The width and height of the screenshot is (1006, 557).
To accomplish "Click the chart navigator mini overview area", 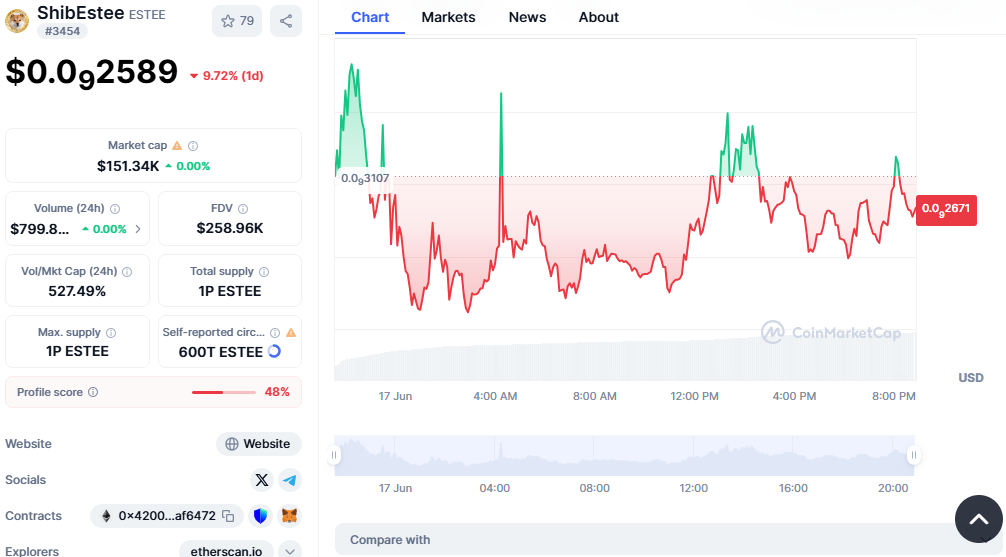I will click(624, 455).
